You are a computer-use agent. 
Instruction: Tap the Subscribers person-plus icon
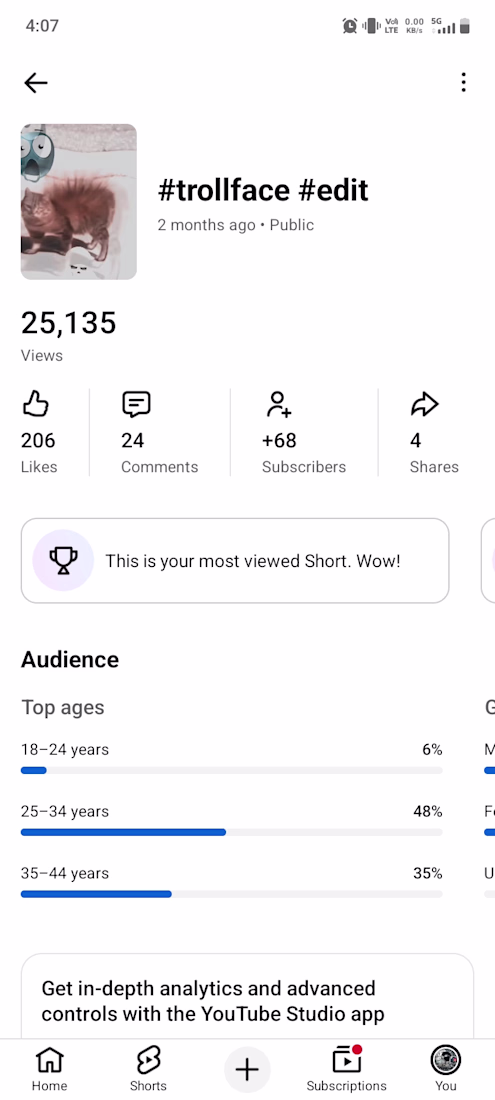278,404
